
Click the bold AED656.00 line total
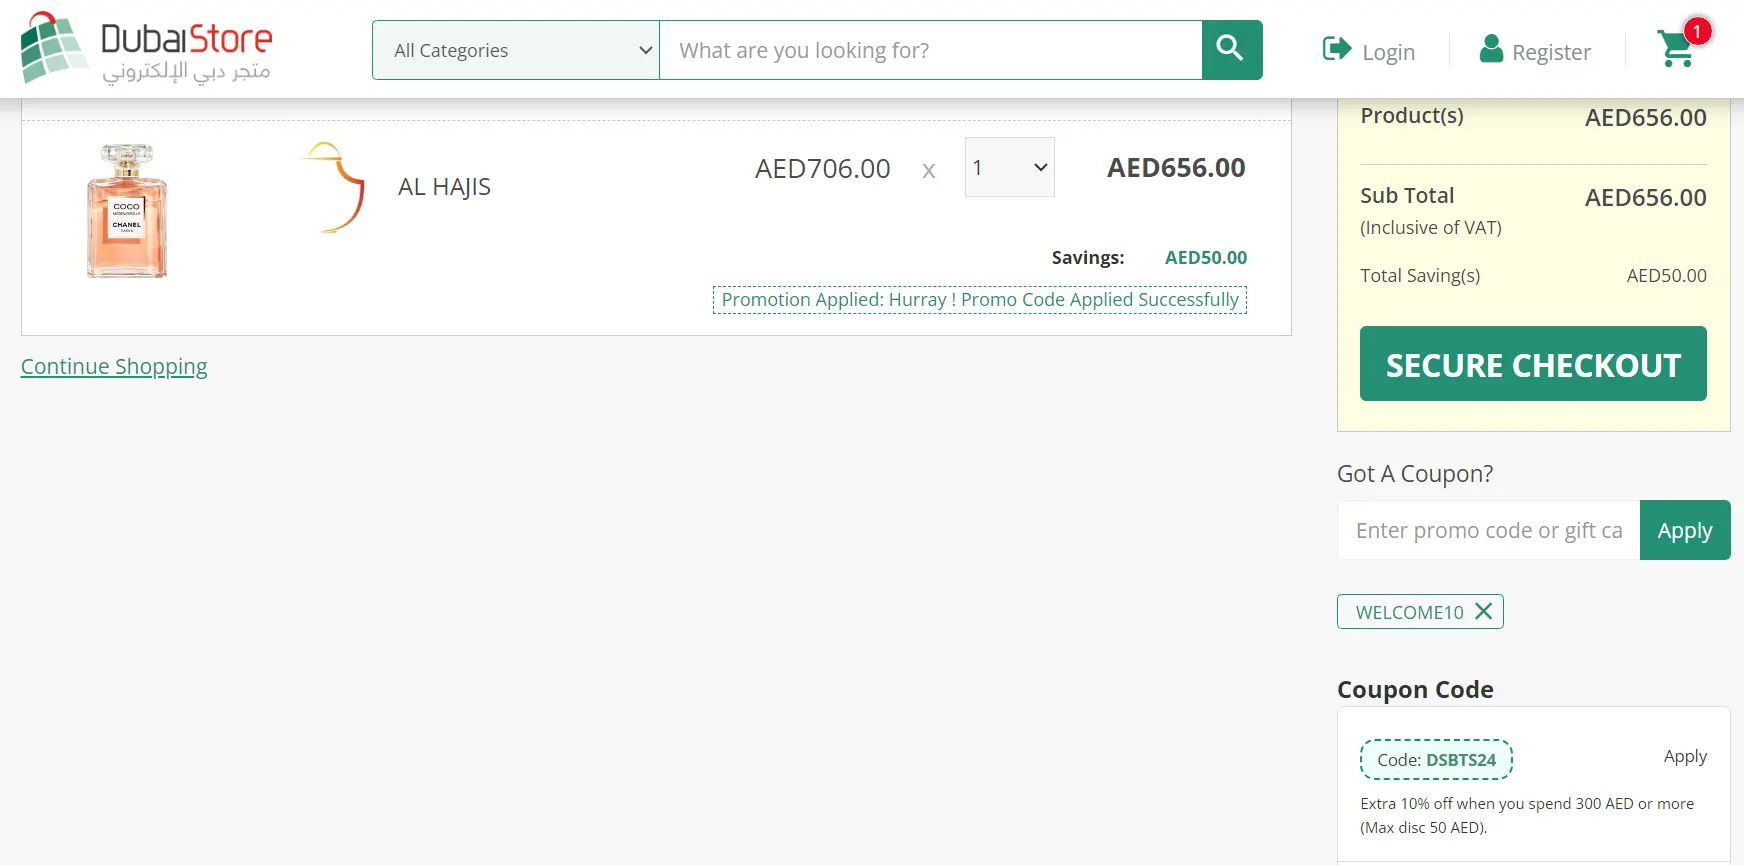(x=1176, y=168)
